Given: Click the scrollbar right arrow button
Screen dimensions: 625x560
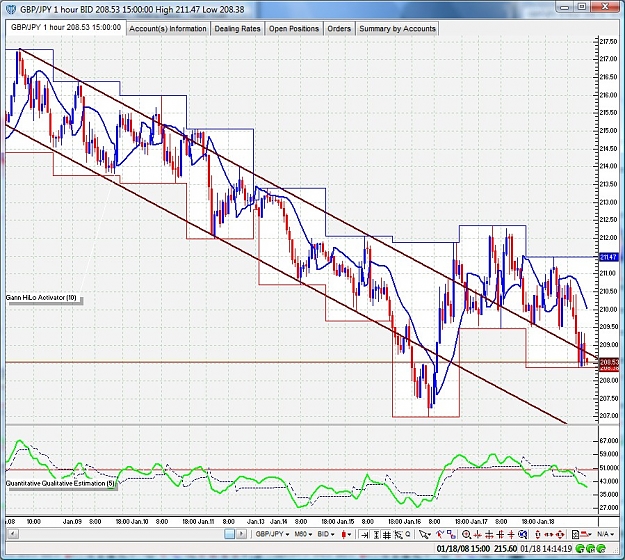Looking at the screenshot, I should [241, 534].
